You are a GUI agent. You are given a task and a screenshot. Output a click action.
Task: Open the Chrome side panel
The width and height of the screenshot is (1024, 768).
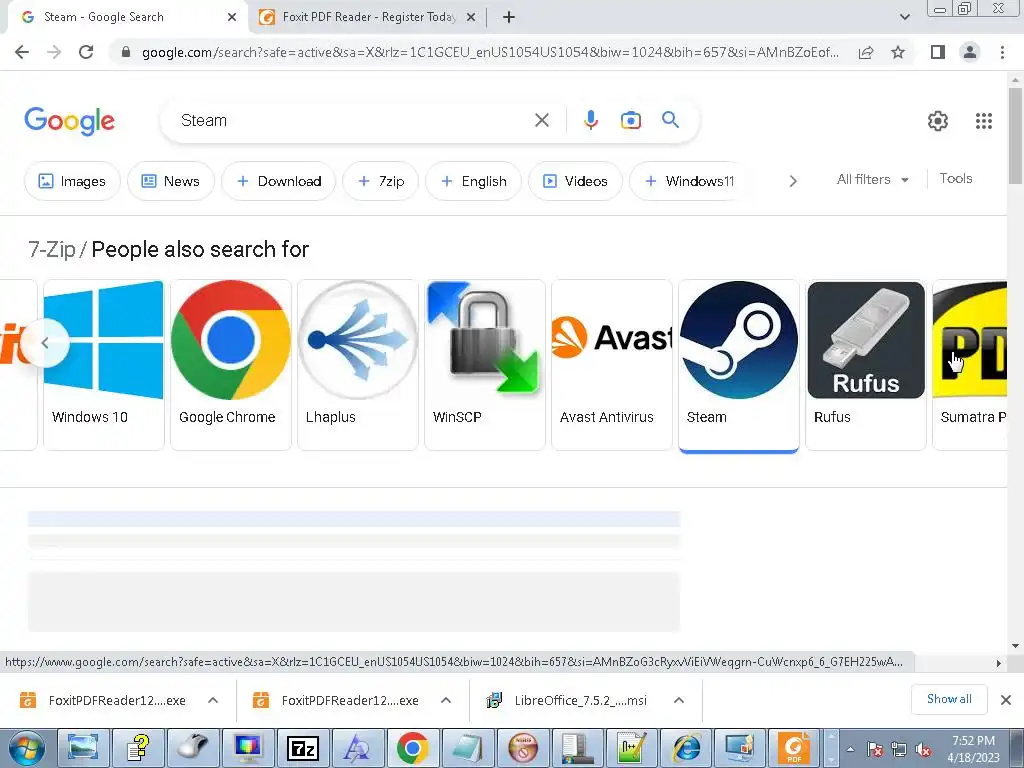pos(938,52)
